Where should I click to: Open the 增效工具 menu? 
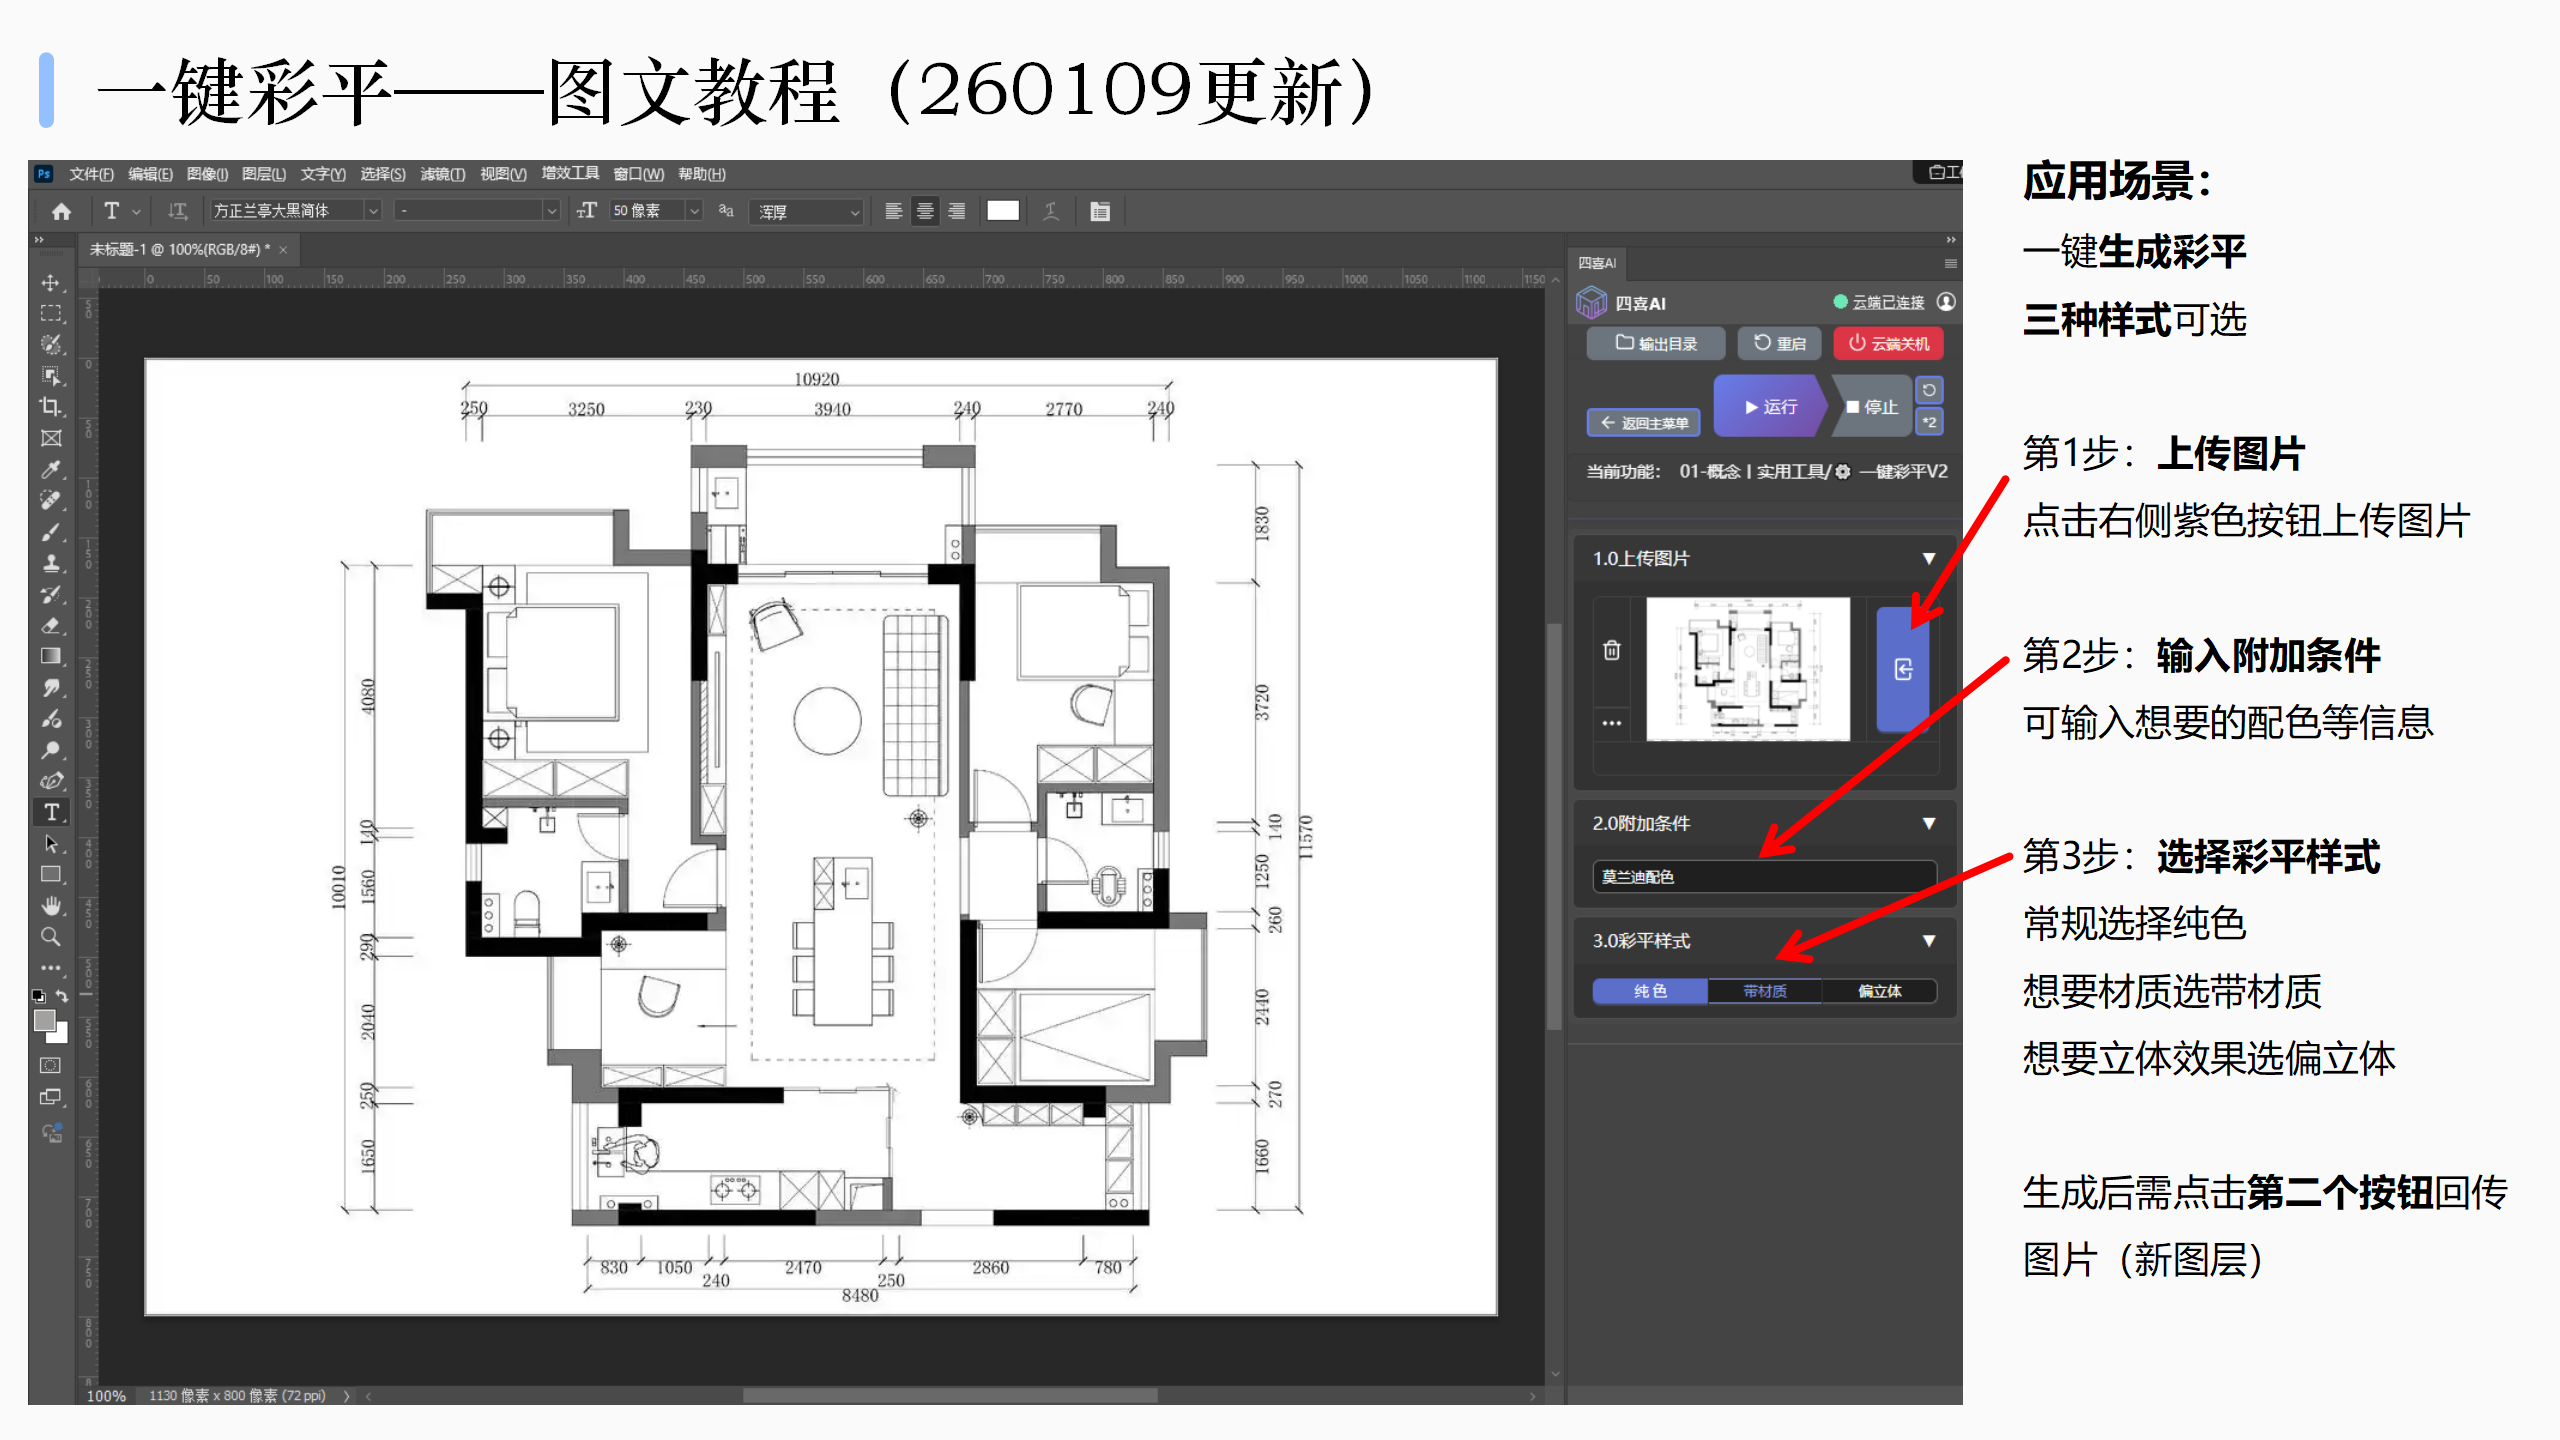(x=570, y=174)
